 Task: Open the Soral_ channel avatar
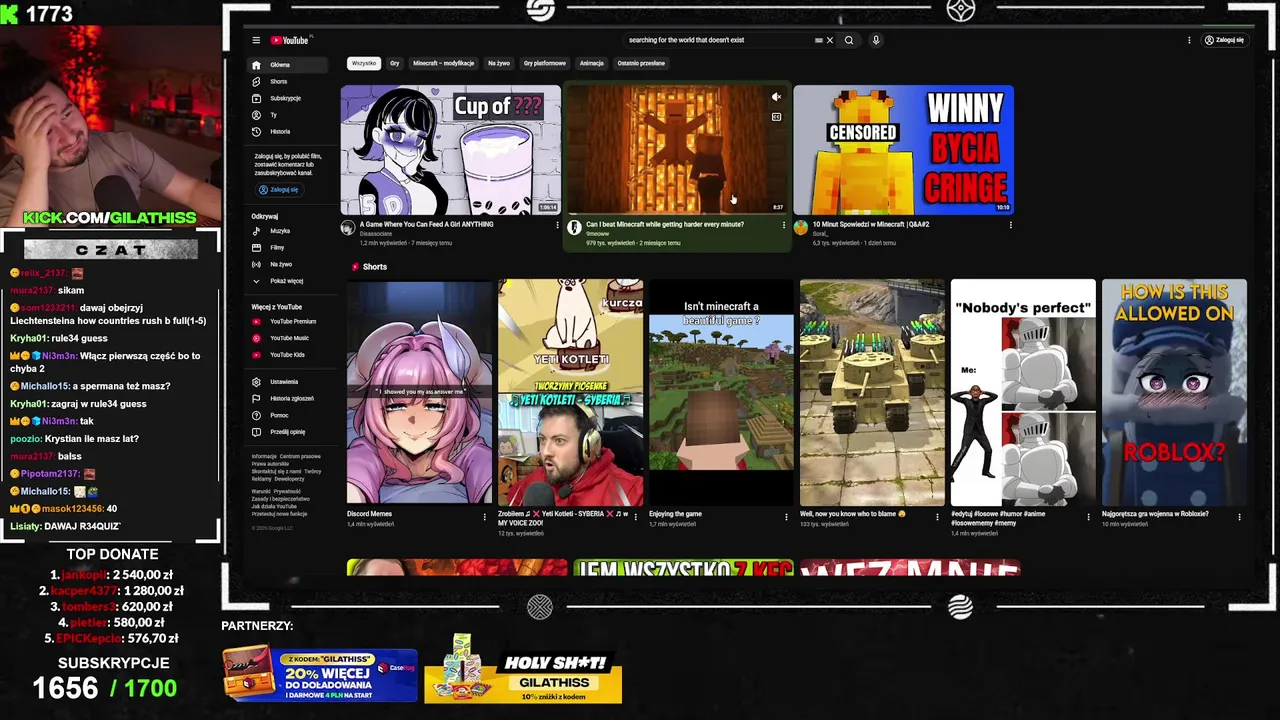[x=800, y=228]
